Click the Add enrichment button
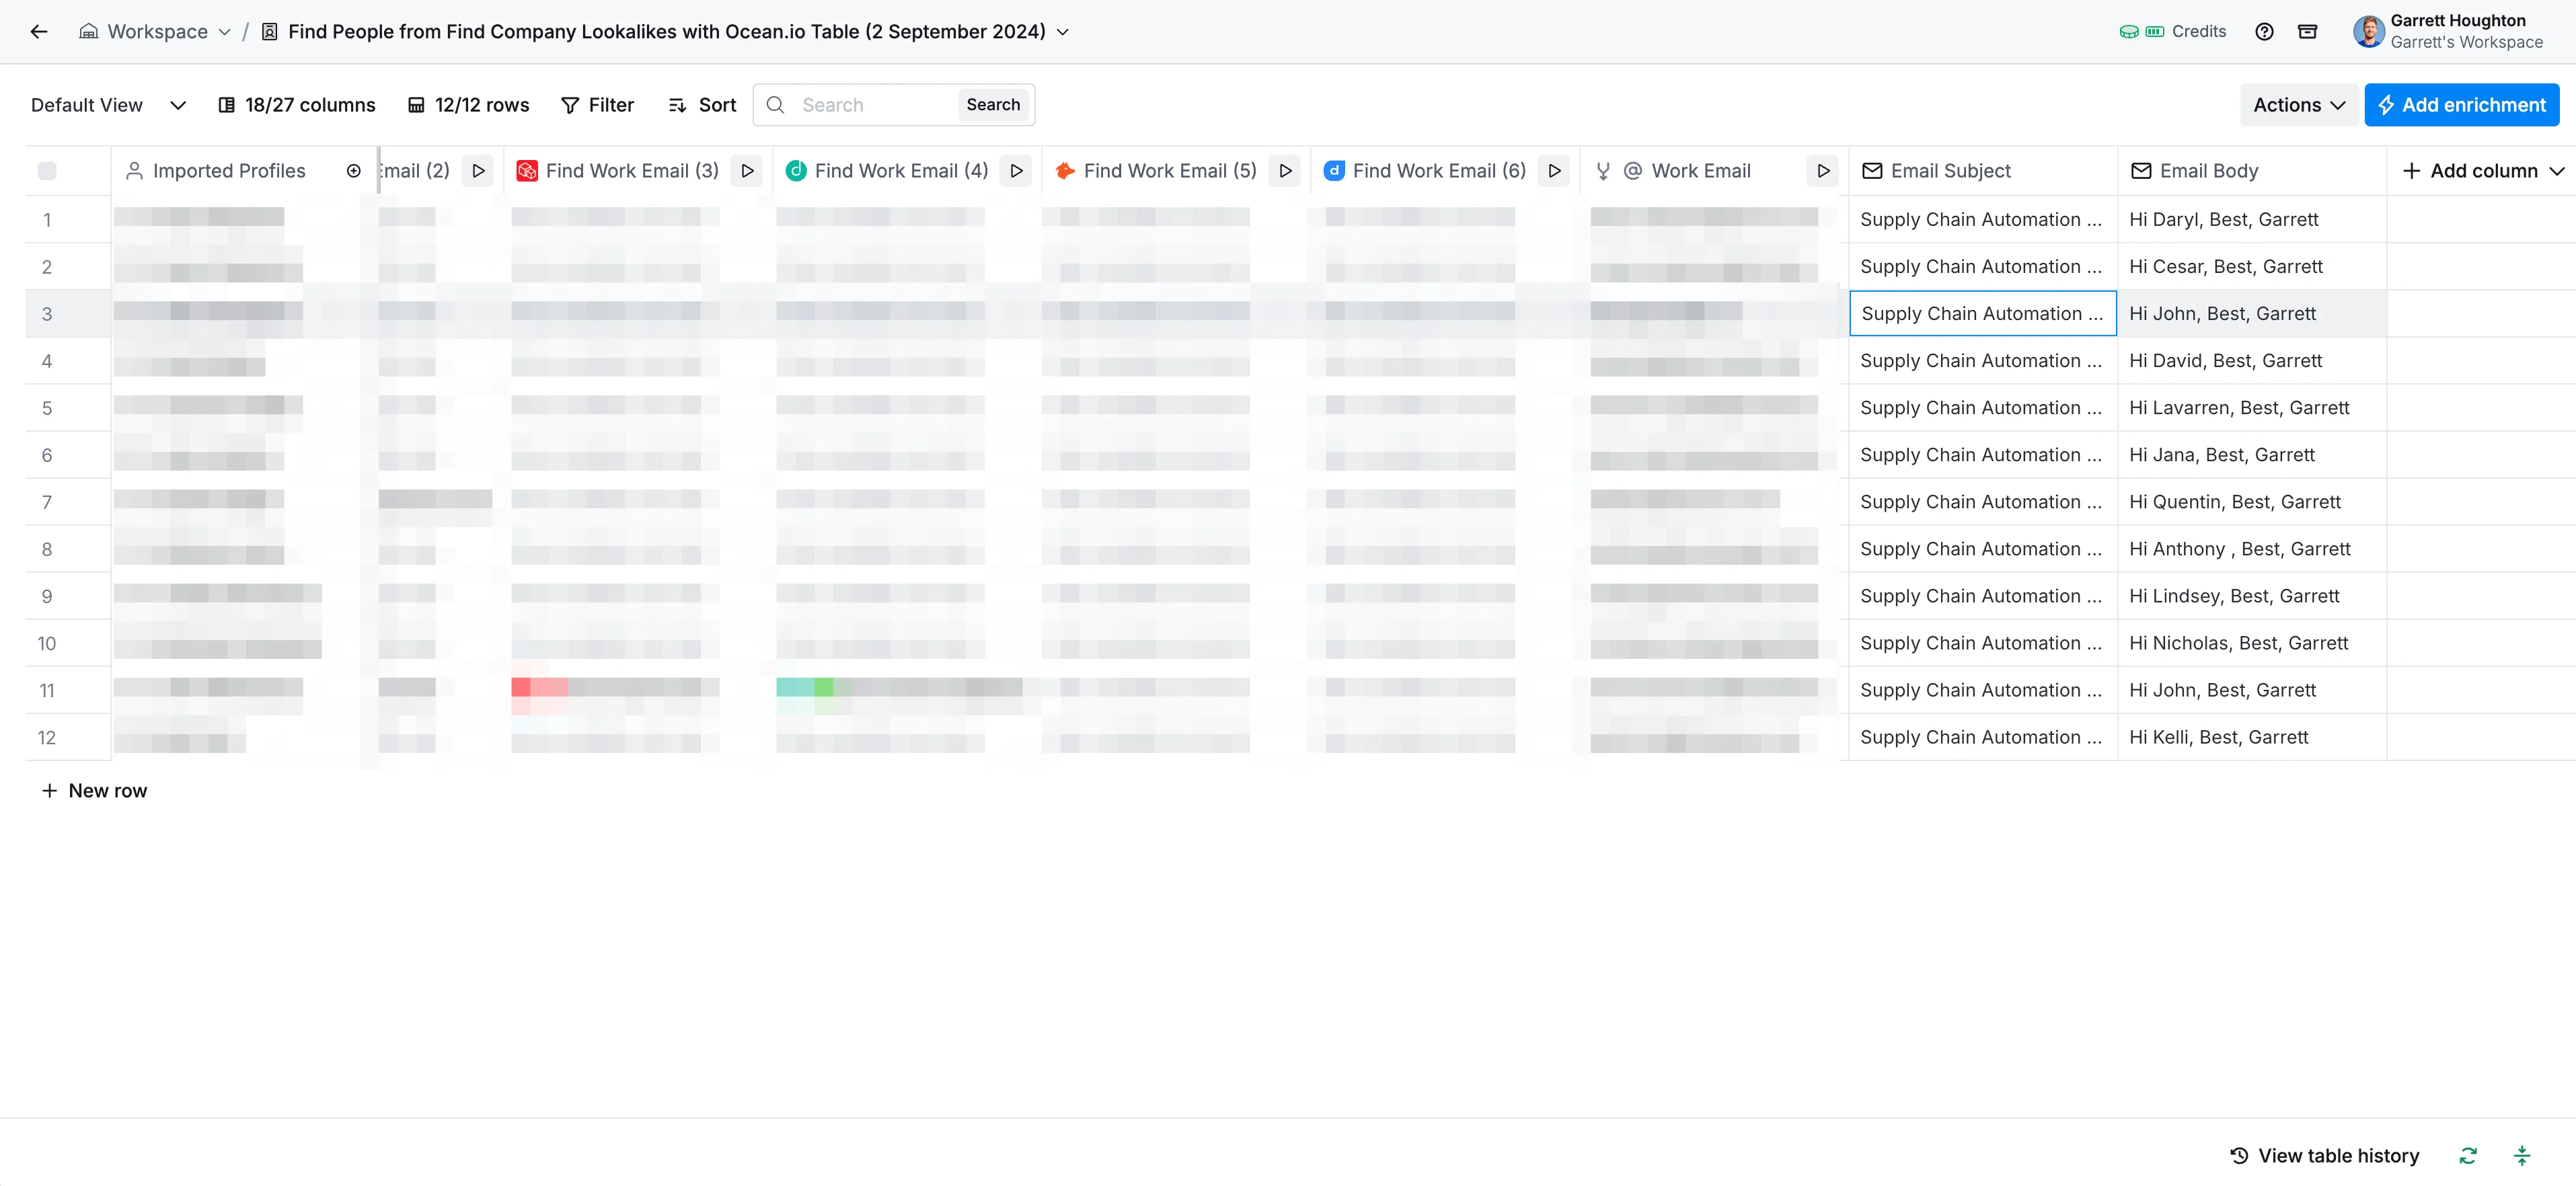This screenshot has width=2576, height=1186. pyautogui.click(x=2461, y=105)
